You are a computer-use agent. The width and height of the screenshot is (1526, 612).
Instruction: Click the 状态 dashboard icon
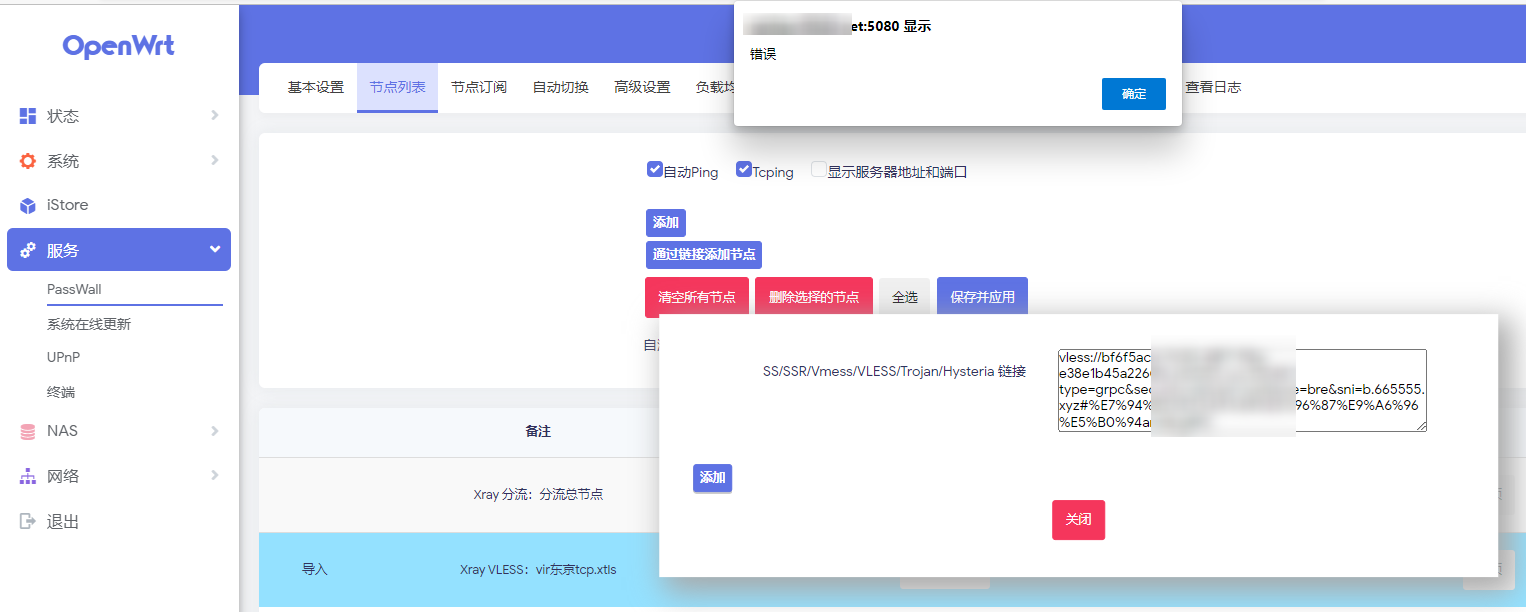pos(28,116)
